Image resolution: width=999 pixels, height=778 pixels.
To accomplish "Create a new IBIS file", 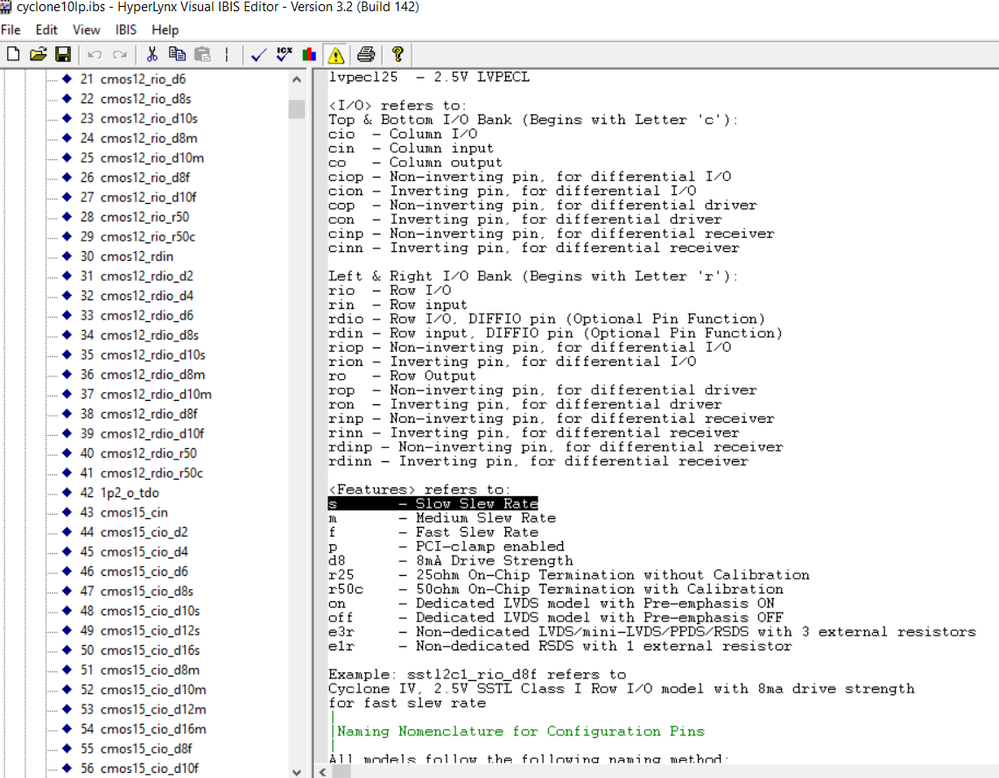I will (13, 54).
